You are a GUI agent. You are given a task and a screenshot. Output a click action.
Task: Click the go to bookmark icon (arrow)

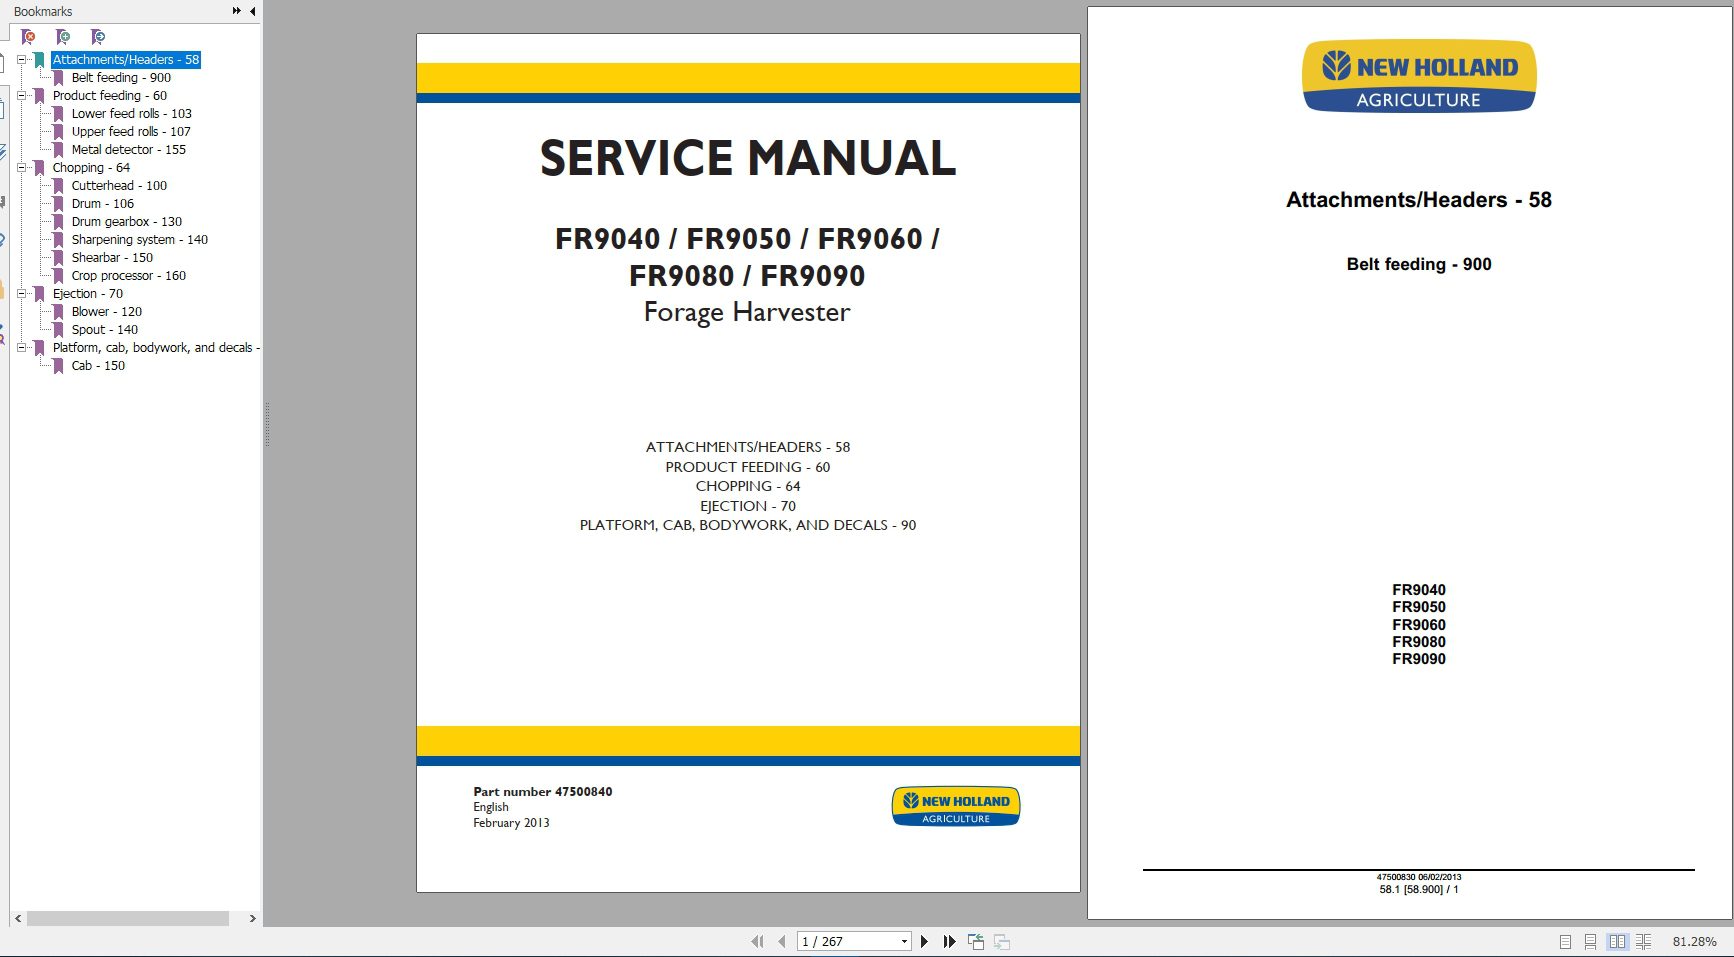(x=97, y=37)
